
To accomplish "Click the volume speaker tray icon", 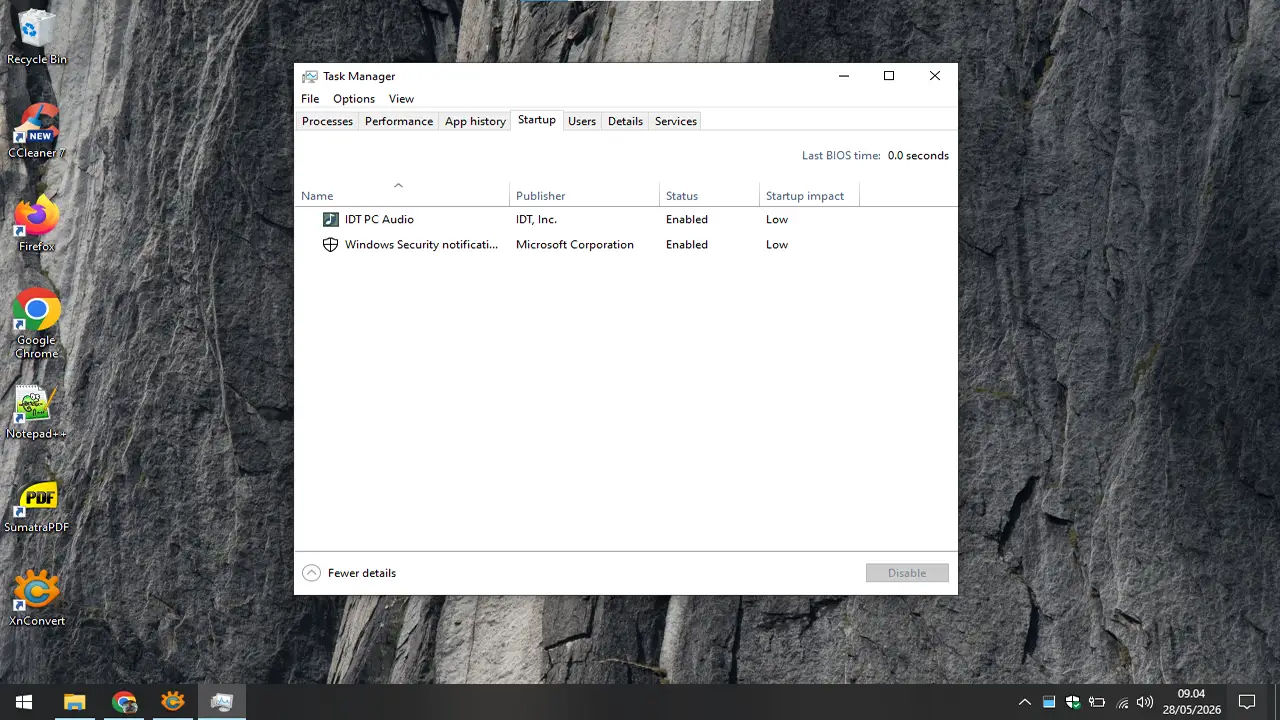I will click(1146, 702).
